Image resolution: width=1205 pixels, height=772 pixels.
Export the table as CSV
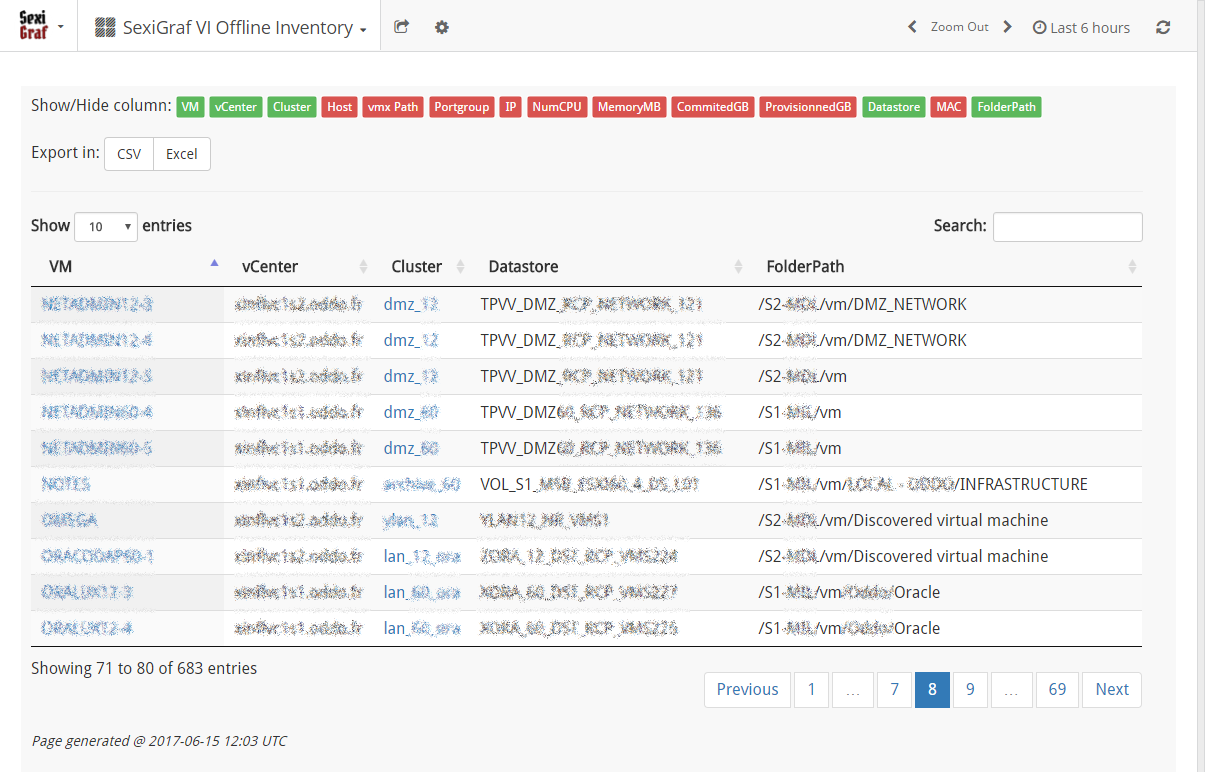pos(129,154)
